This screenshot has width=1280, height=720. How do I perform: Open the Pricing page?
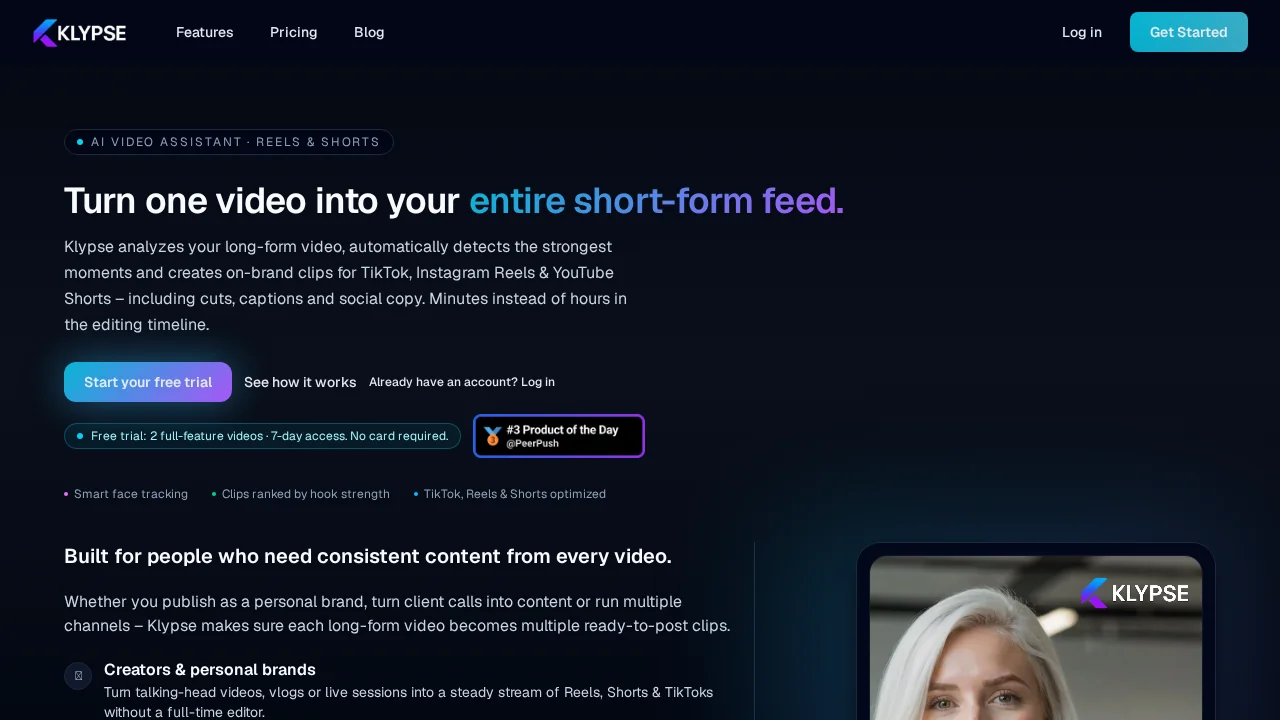click(293, 32)
